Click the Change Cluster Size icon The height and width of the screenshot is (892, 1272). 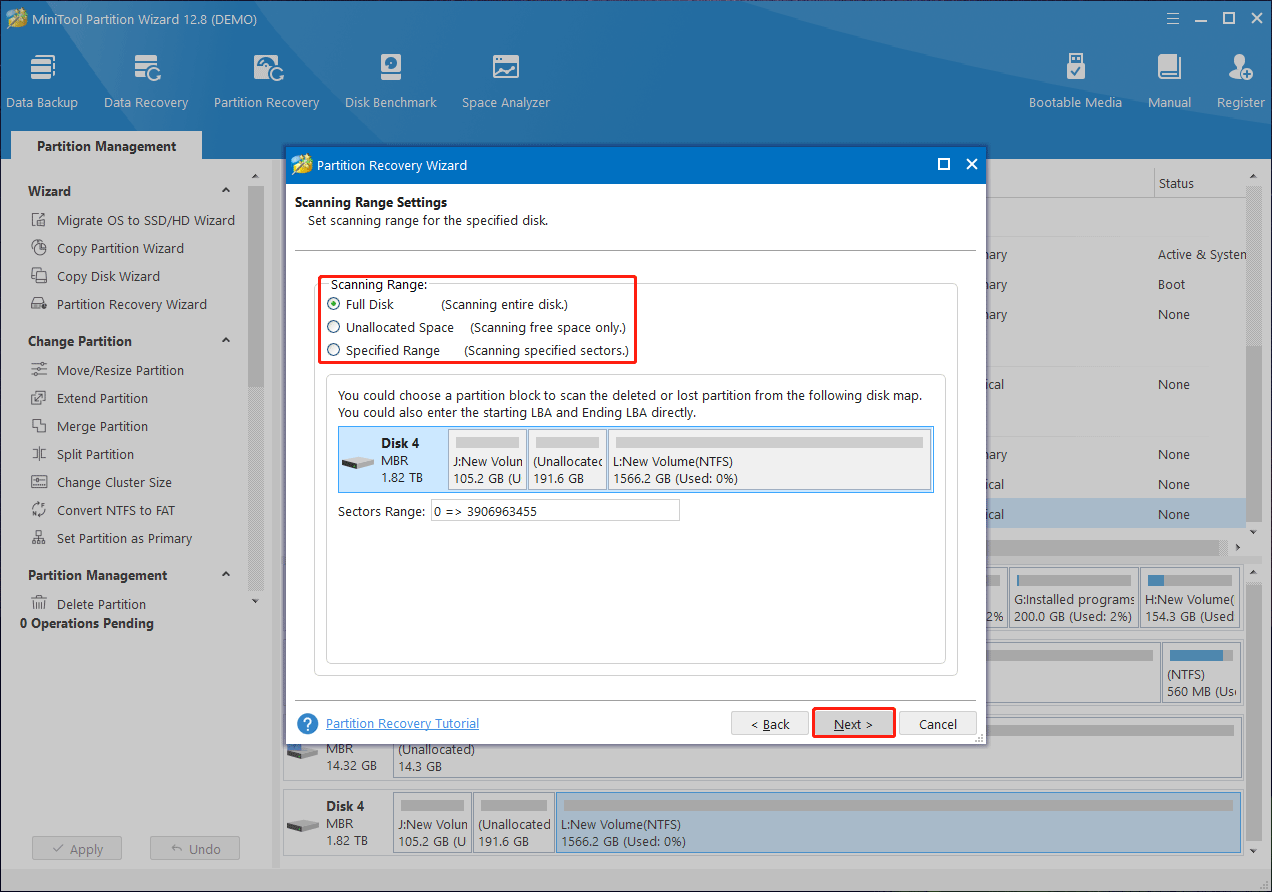[x=39, y=482]
